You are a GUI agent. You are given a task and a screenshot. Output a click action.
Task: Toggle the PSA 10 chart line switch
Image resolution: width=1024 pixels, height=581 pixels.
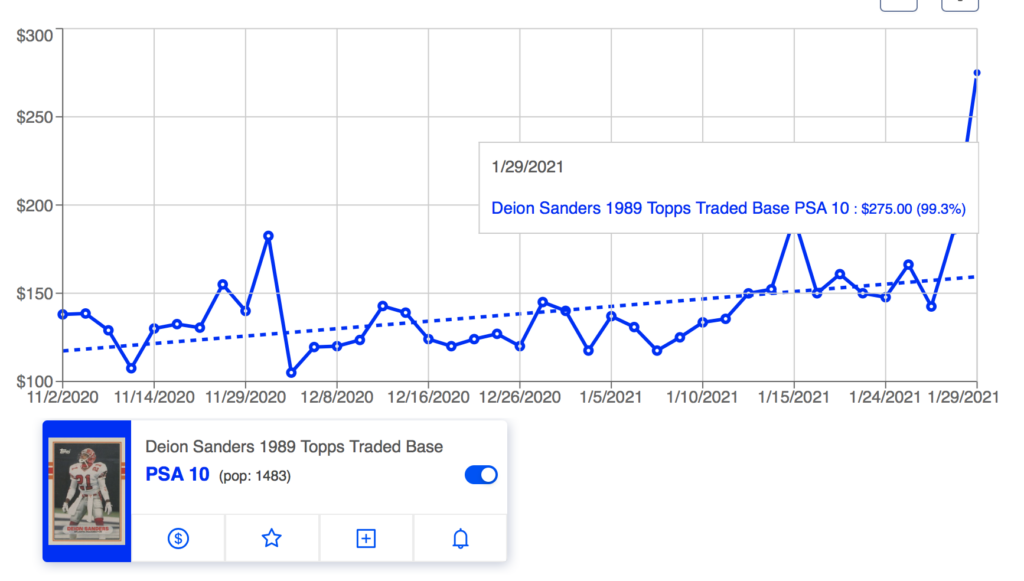(481, 475)
